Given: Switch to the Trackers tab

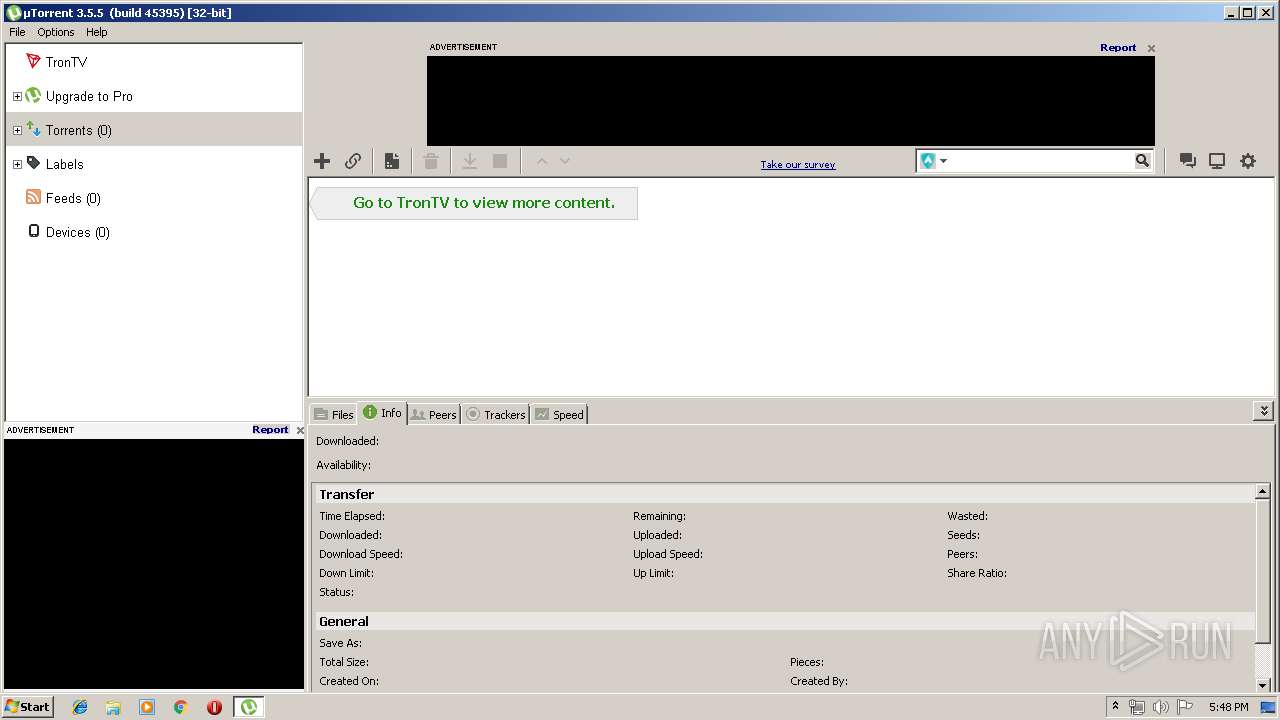Looking at the screenshot, I should pos(495,414).
